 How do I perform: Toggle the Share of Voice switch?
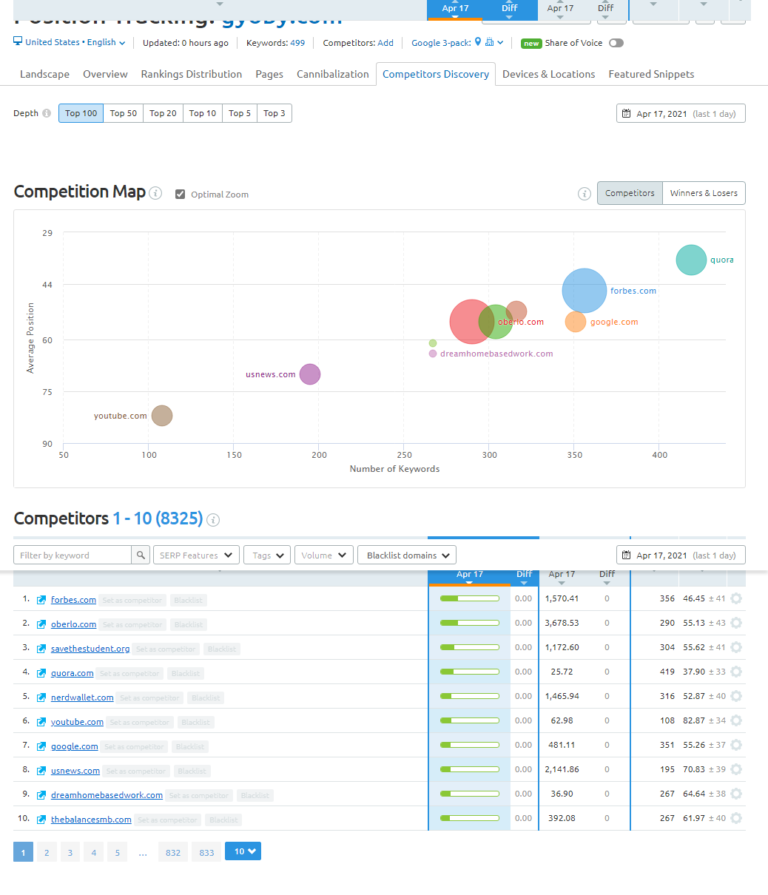coord(616,43)
